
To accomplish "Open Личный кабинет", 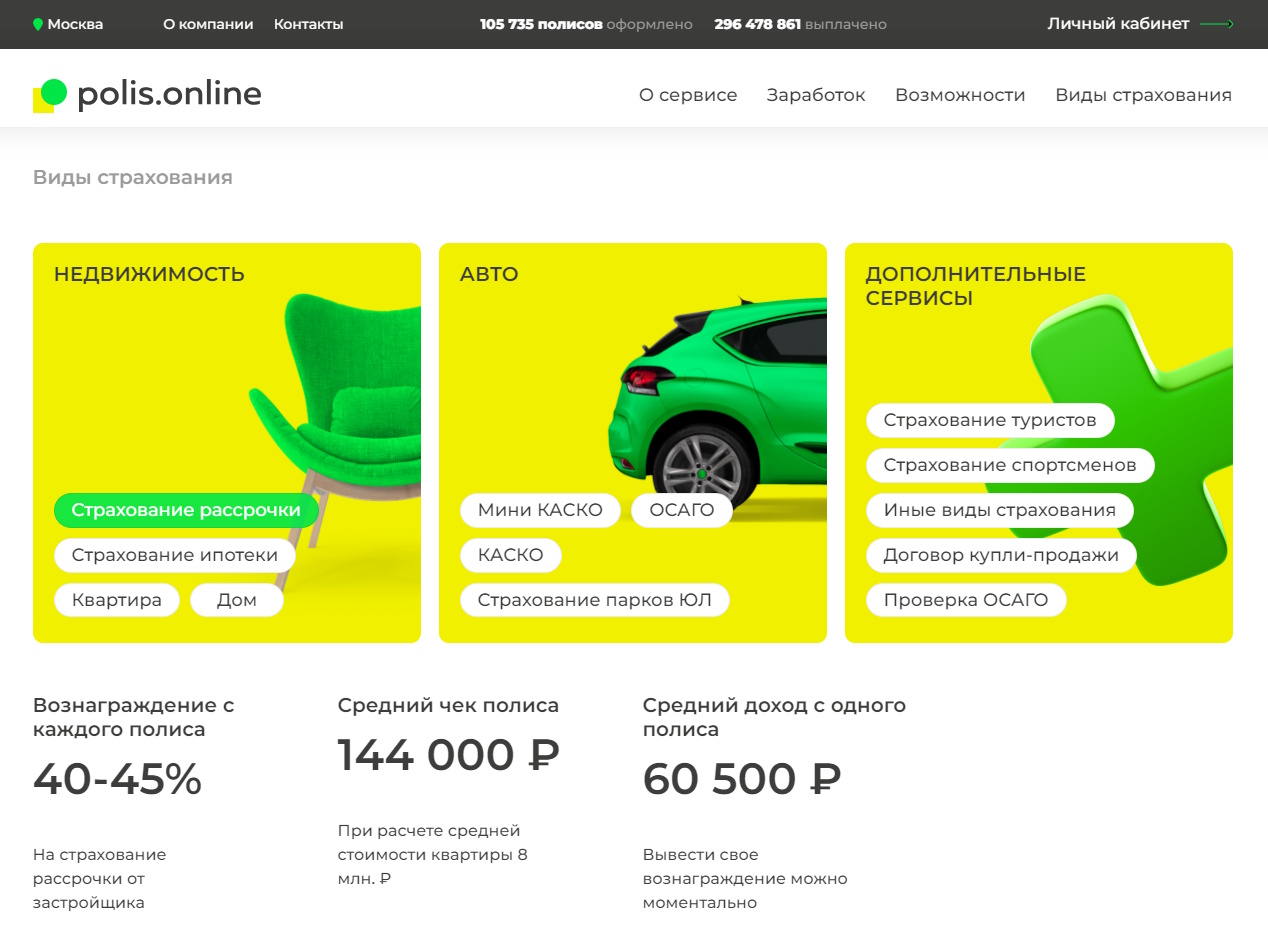I will click(1118, 24).
